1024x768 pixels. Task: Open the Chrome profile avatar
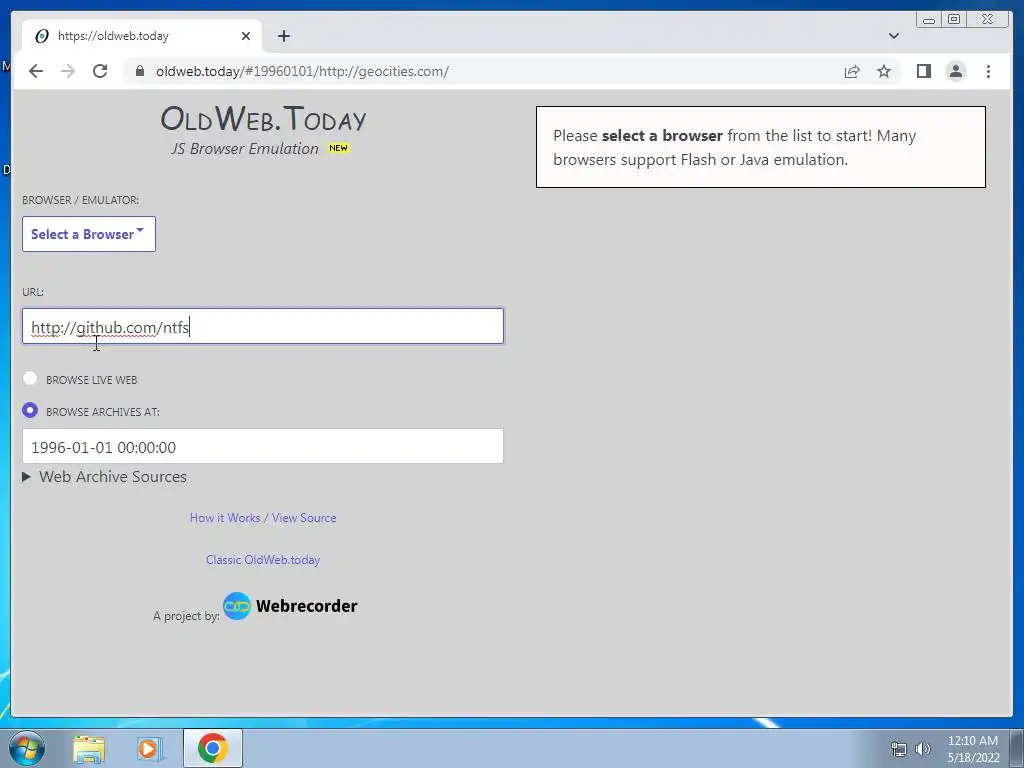[955, 71]
